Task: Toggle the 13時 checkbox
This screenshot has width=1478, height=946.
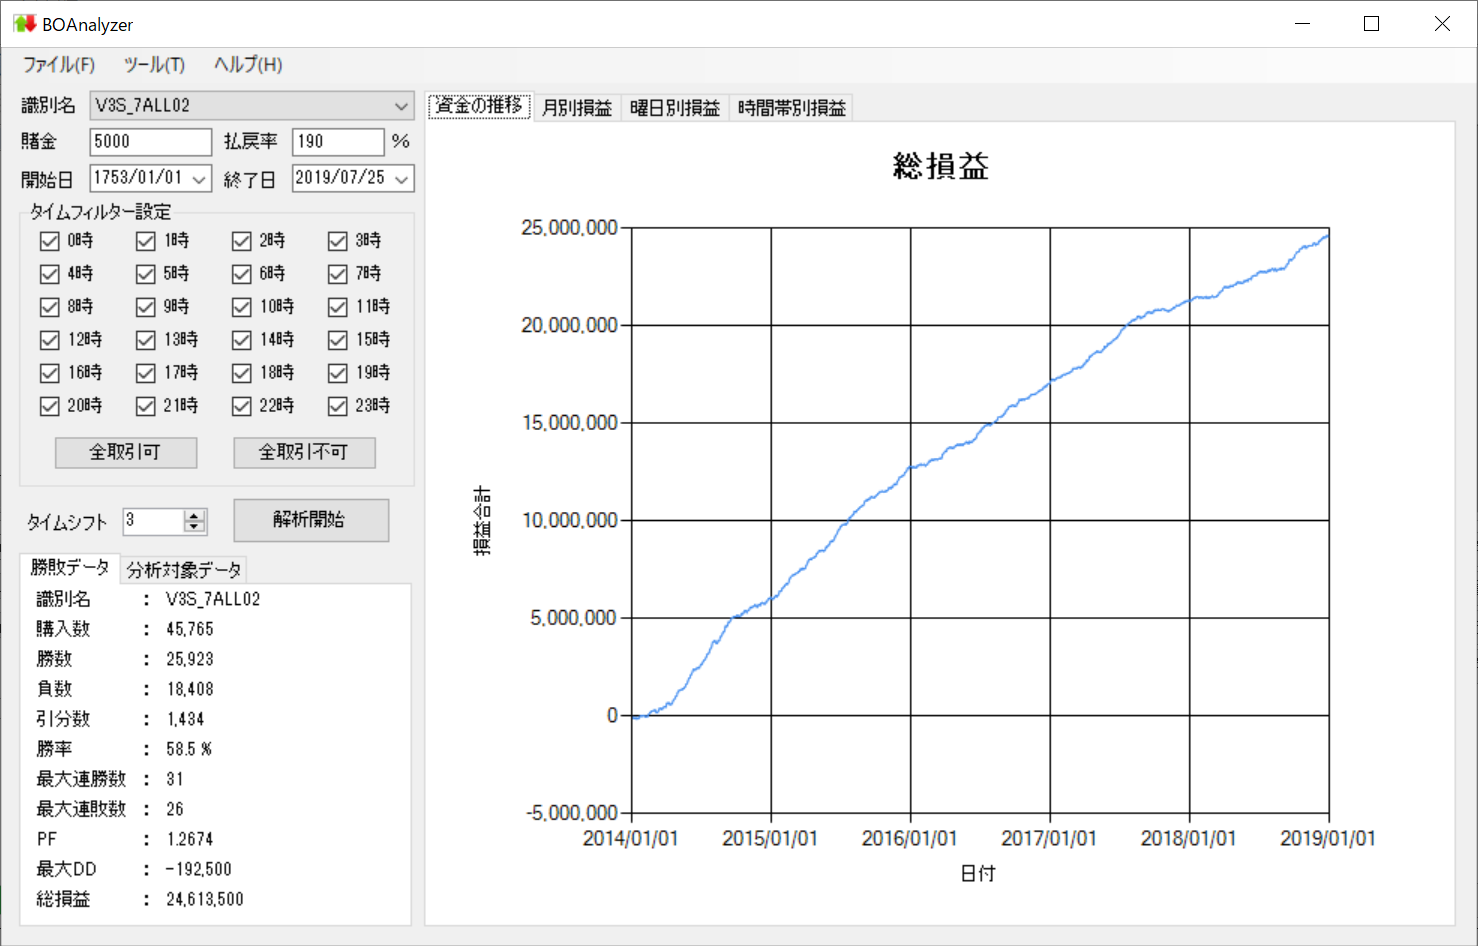Action: click(x=146, y=340)
